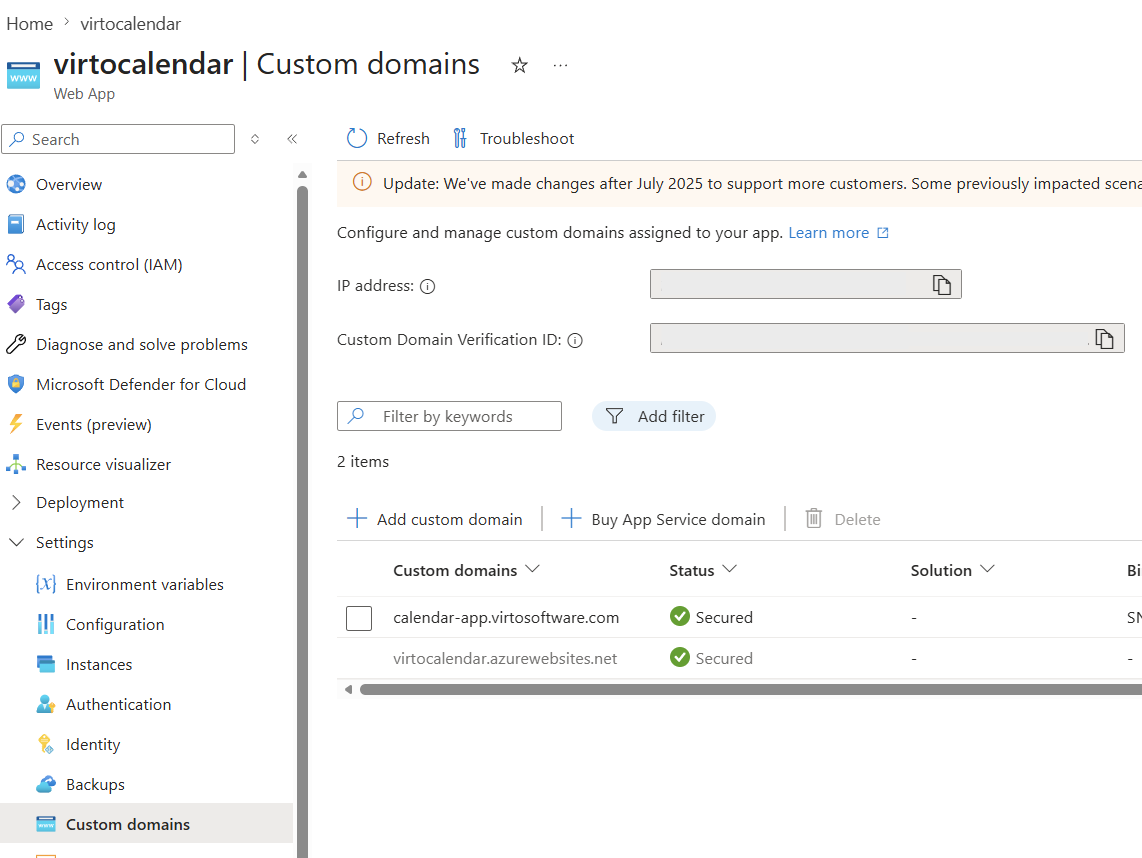Click Secured status of virtocalendar.azurewebsites.net row
Viewport: 1142px width, 858px height.
(712, 658)
